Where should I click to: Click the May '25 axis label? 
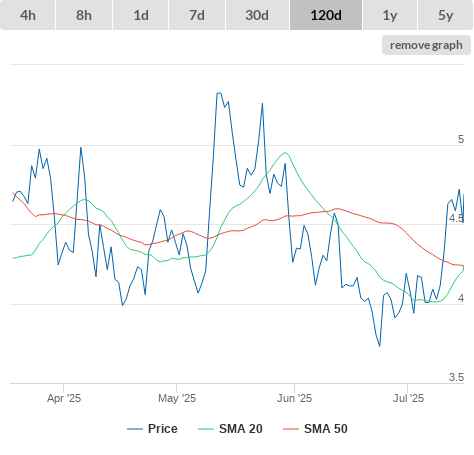[177, 398]
